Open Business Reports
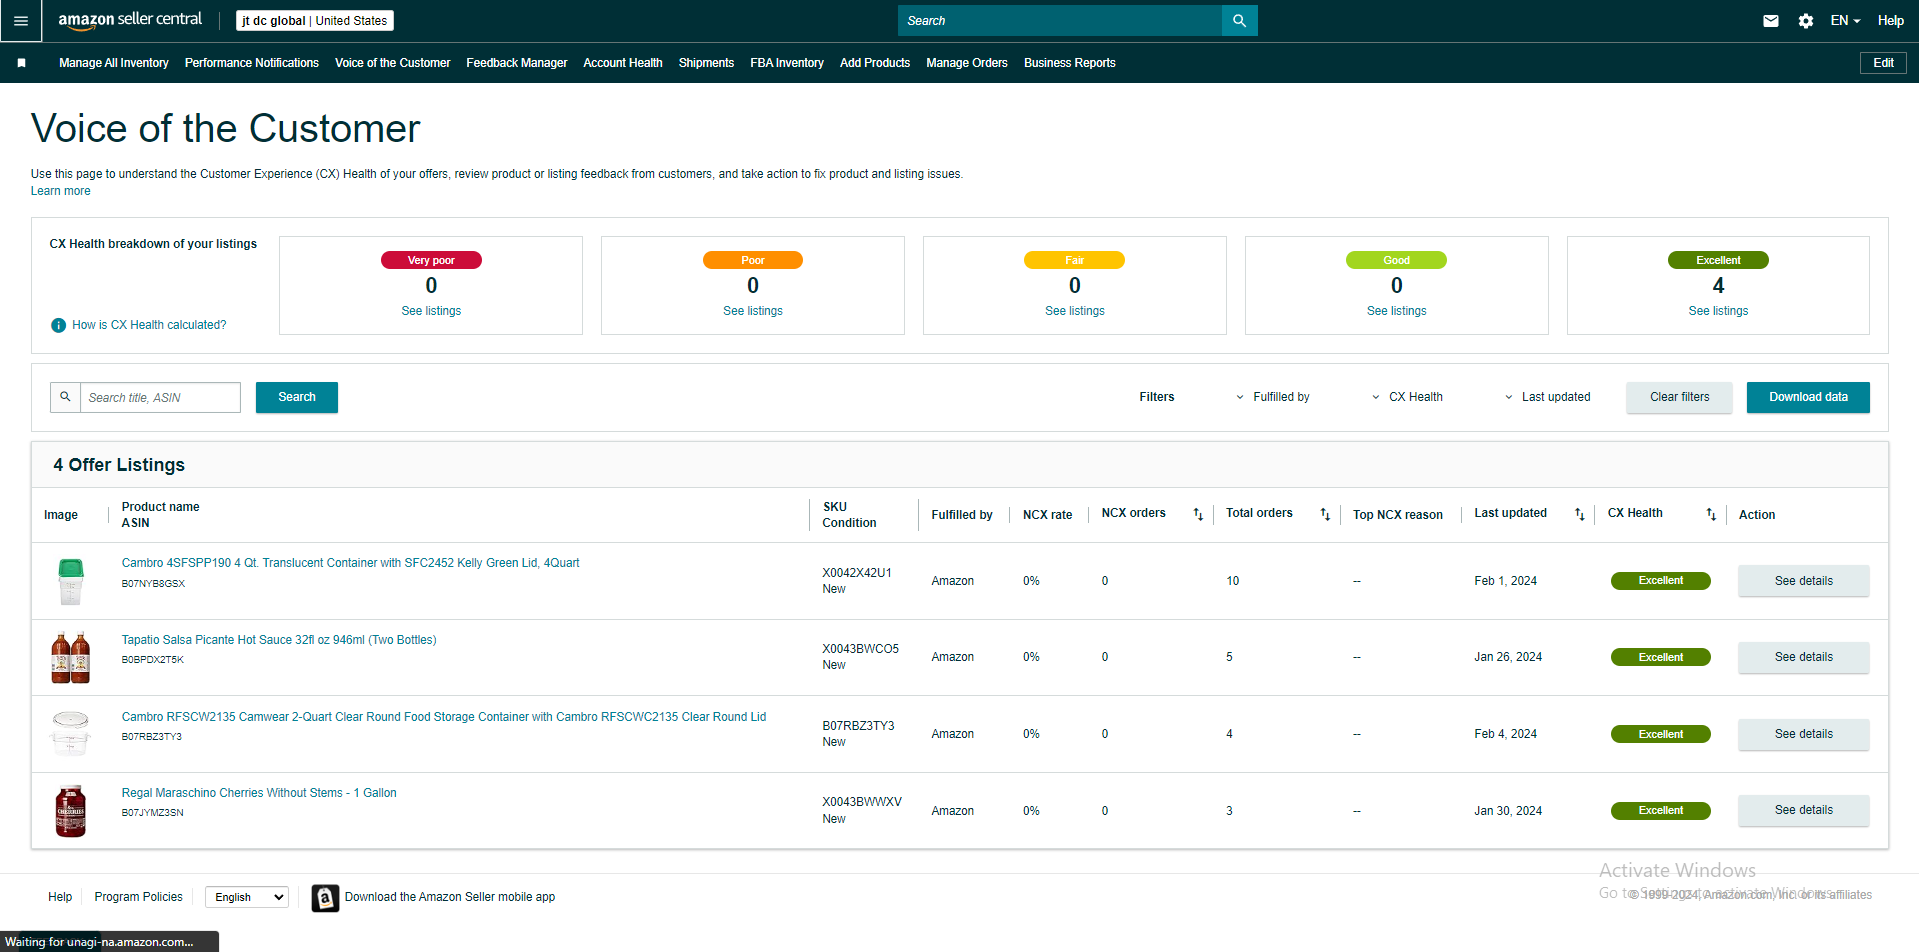This screenshot has width=1919, height=952. pos(1070,63)
